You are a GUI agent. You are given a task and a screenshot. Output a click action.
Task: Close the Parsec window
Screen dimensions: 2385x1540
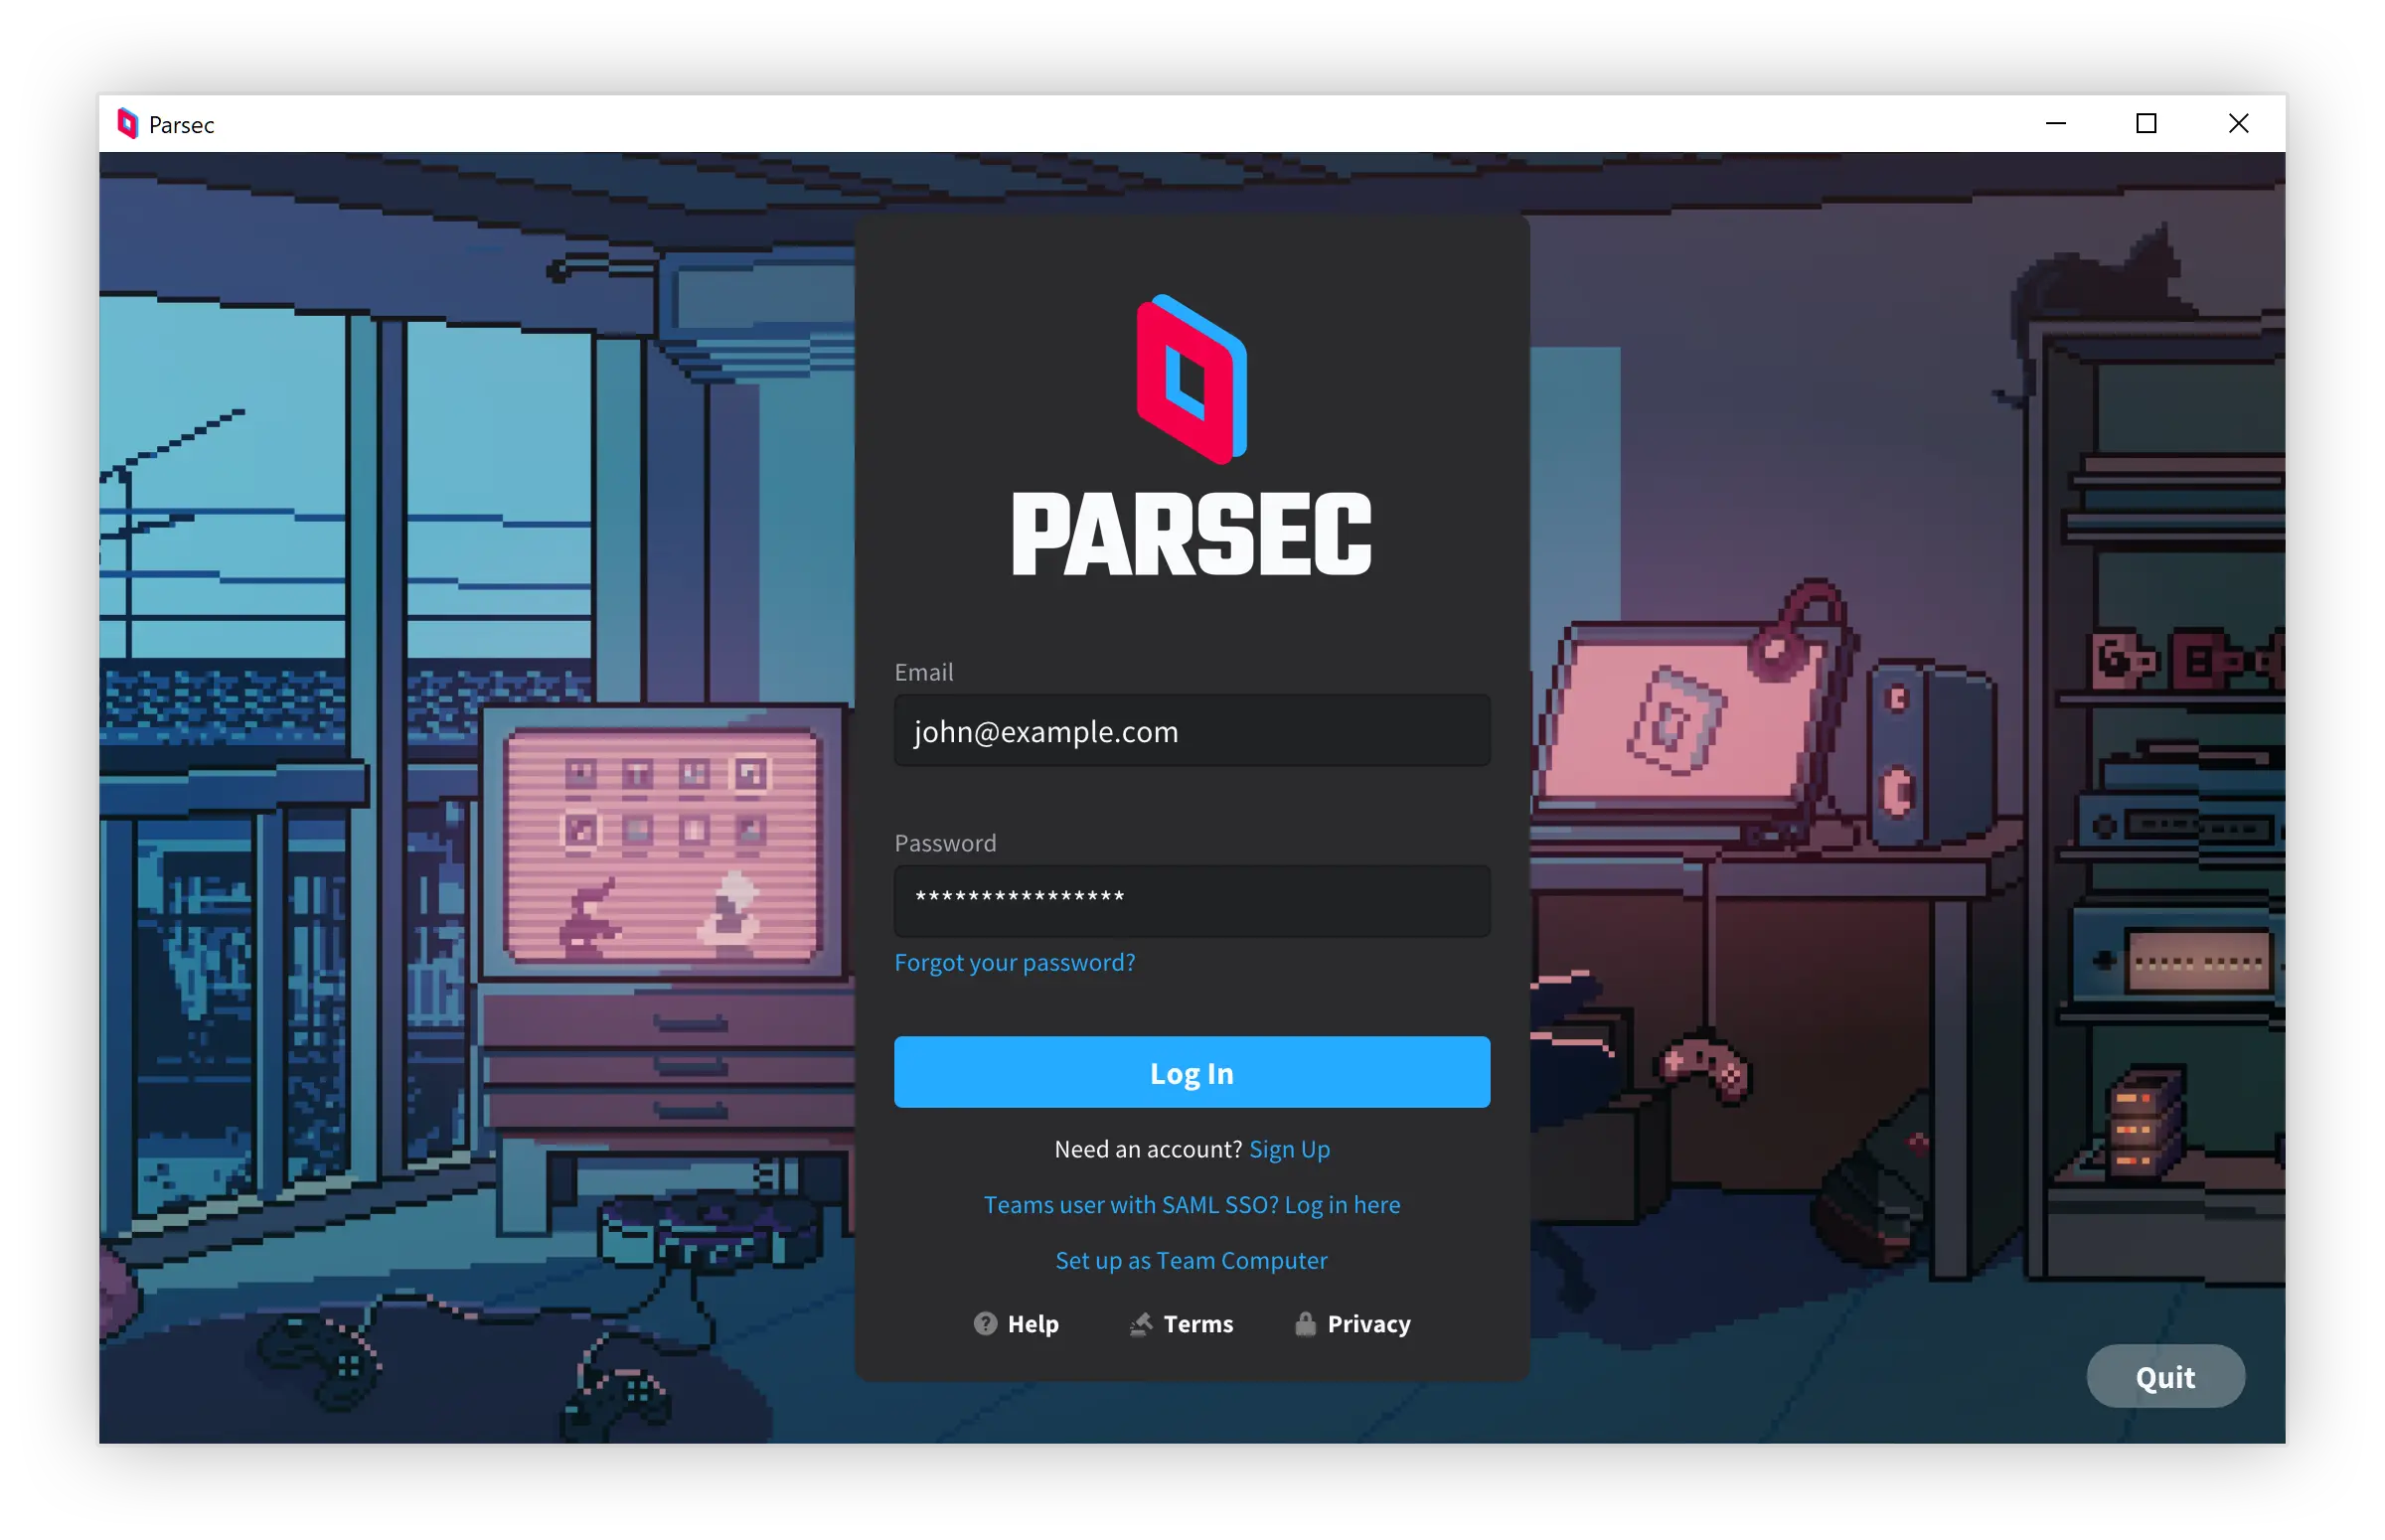pyautogui.click(x=2238, y=123)
